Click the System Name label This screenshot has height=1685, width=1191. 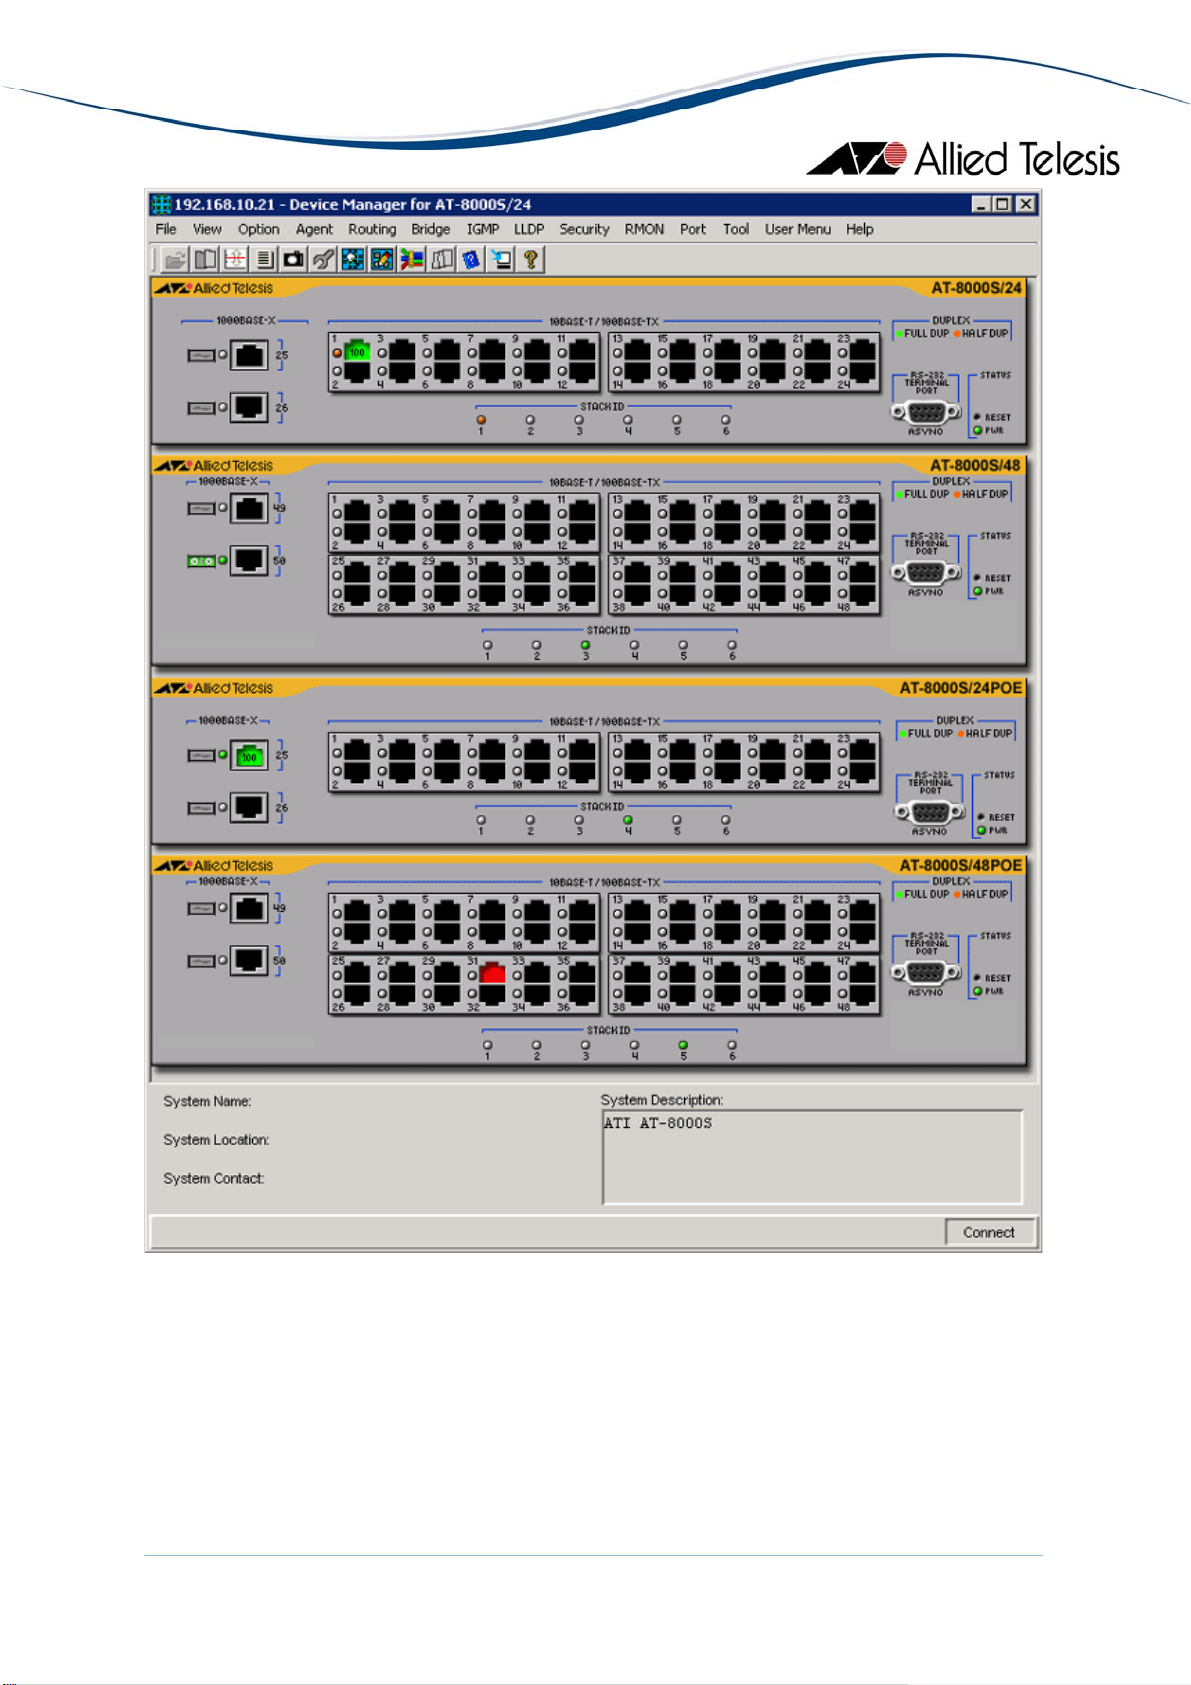tap(207, 1101)
